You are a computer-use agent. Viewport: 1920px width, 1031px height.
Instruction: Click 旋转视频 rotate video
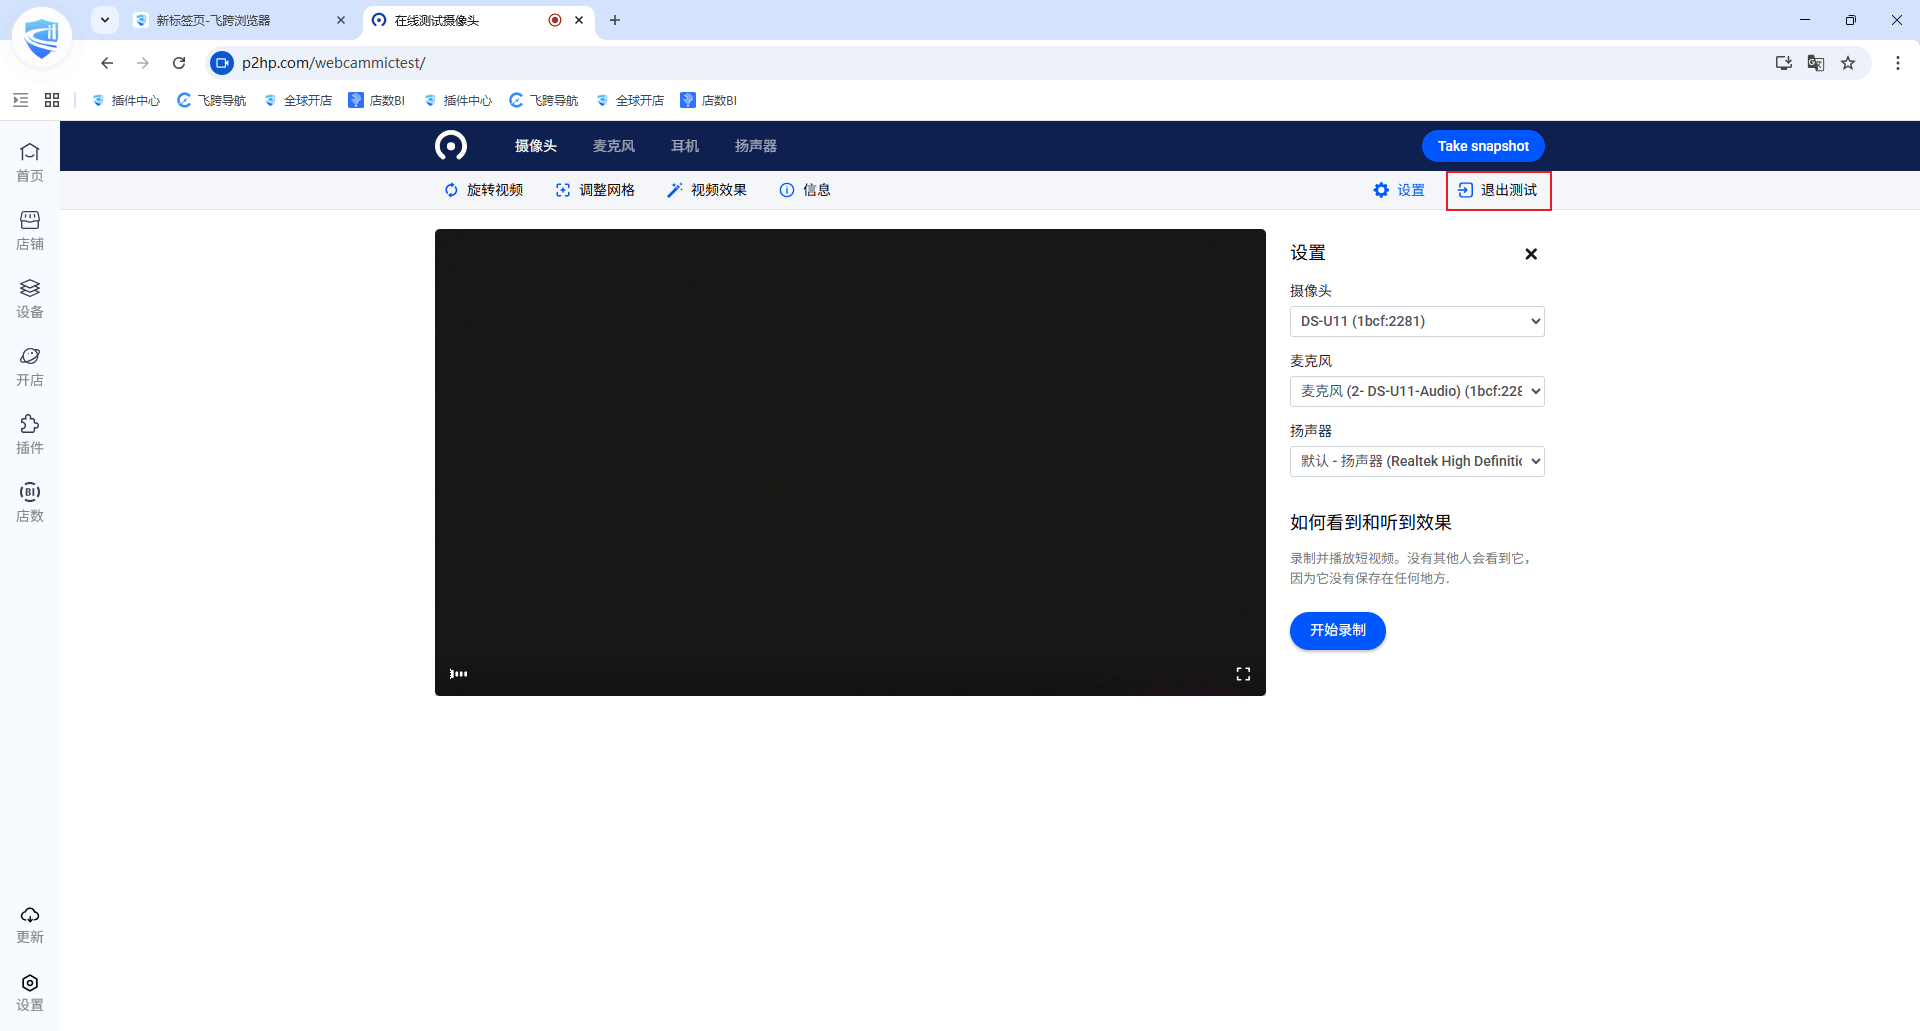(x=484, y=190)
